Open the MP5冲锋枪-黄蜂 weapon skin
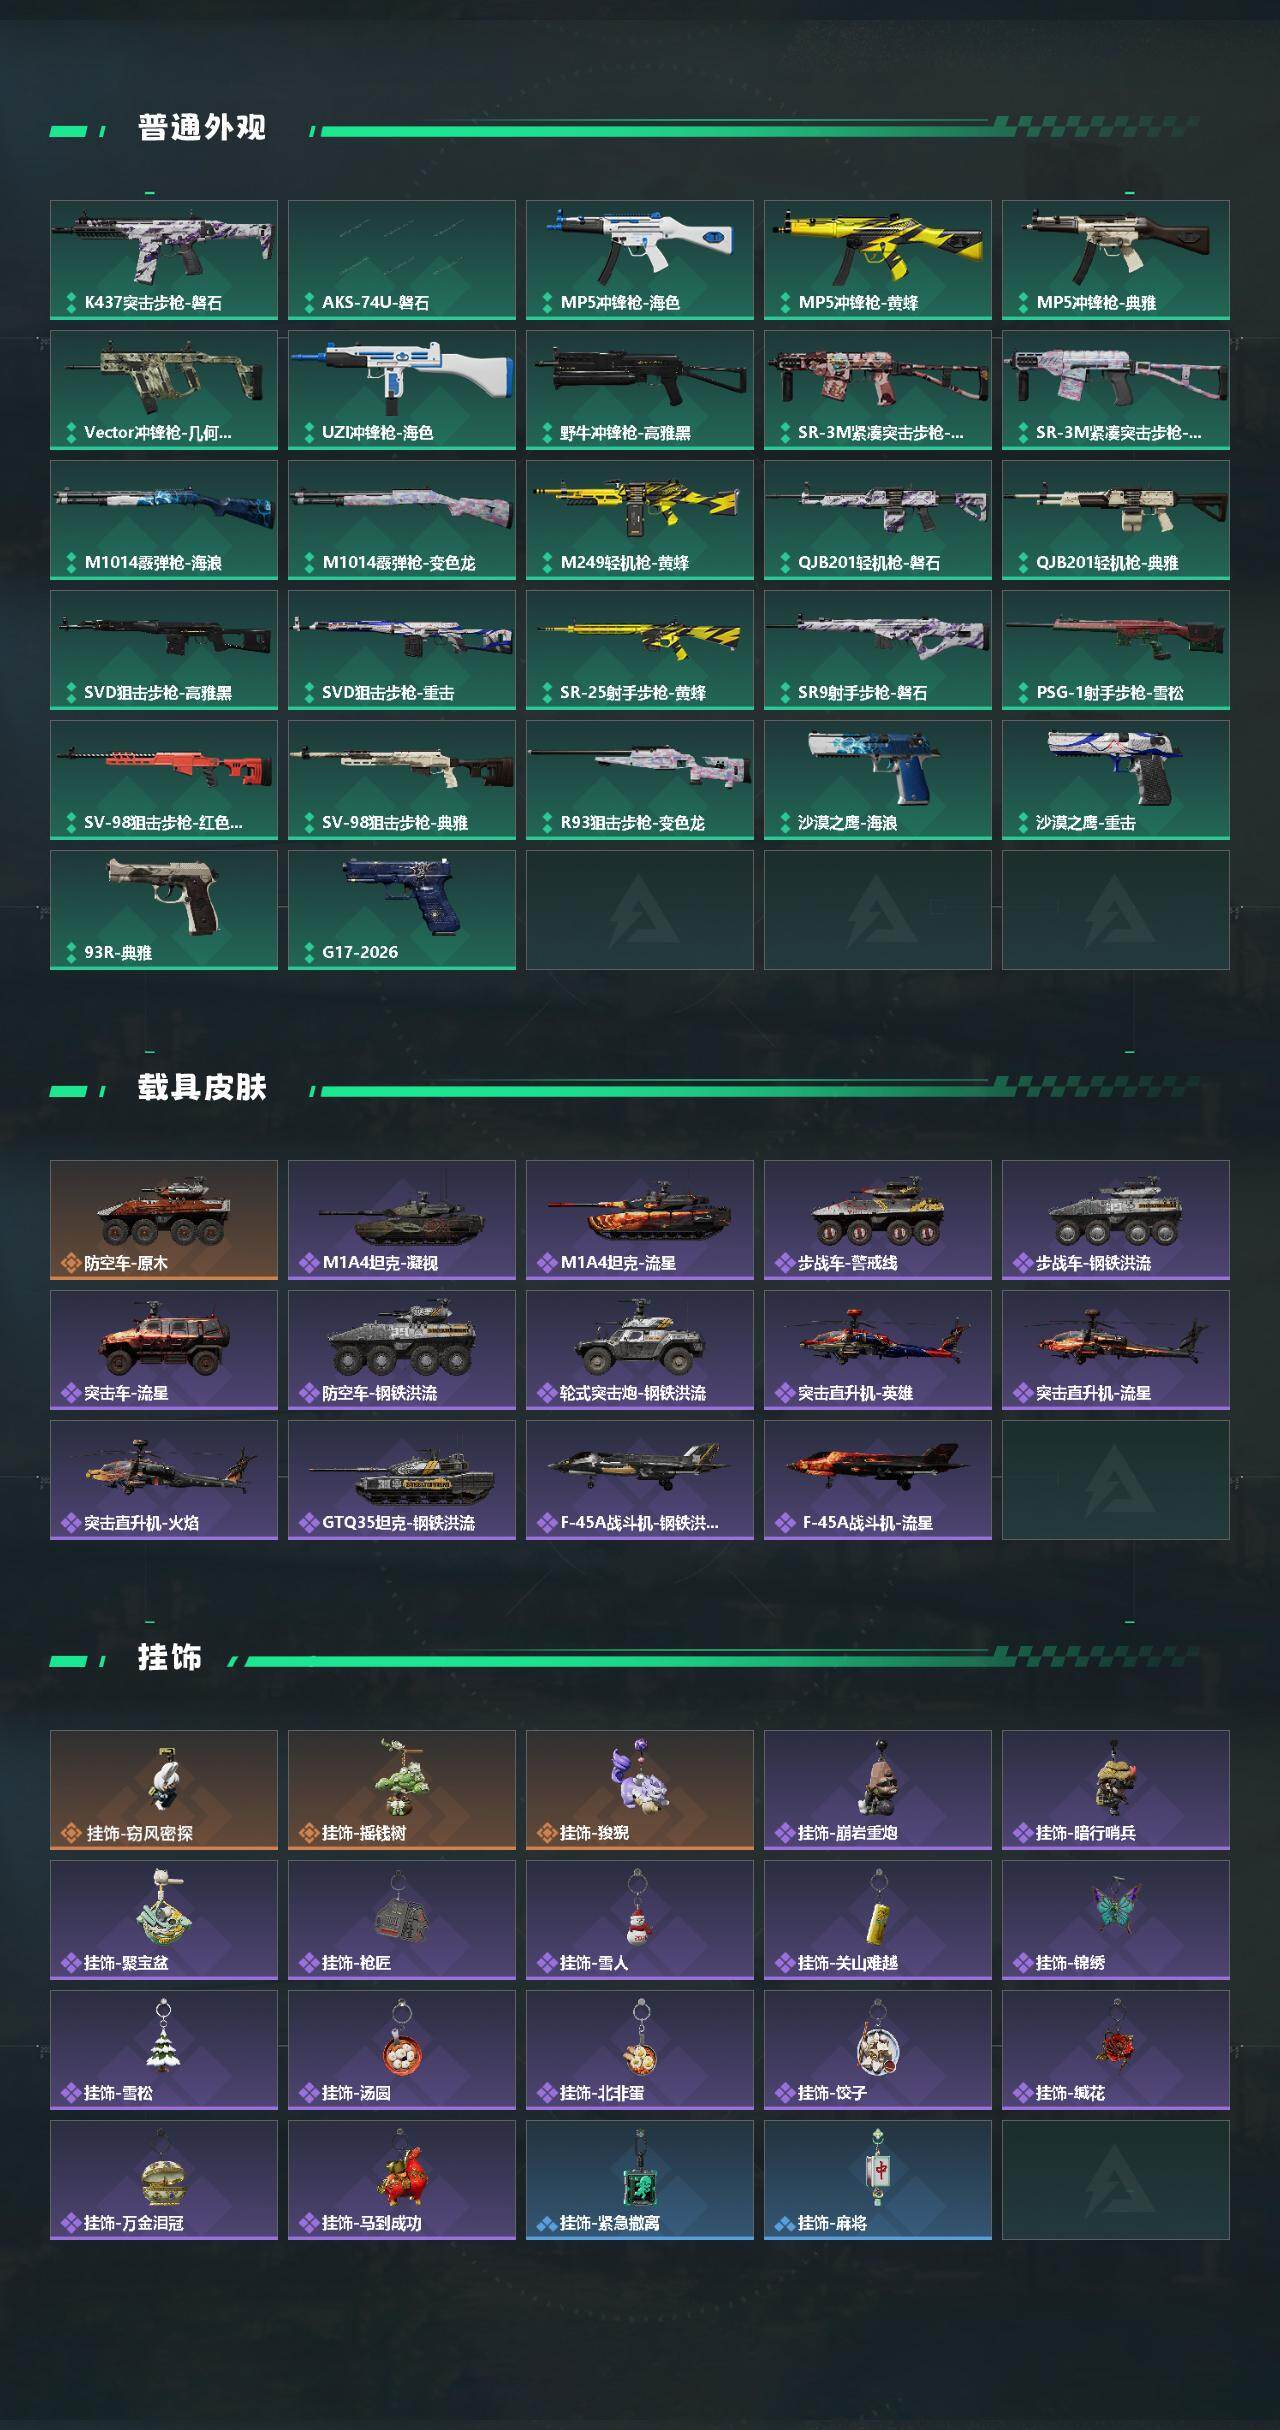 tap(878, 260)
